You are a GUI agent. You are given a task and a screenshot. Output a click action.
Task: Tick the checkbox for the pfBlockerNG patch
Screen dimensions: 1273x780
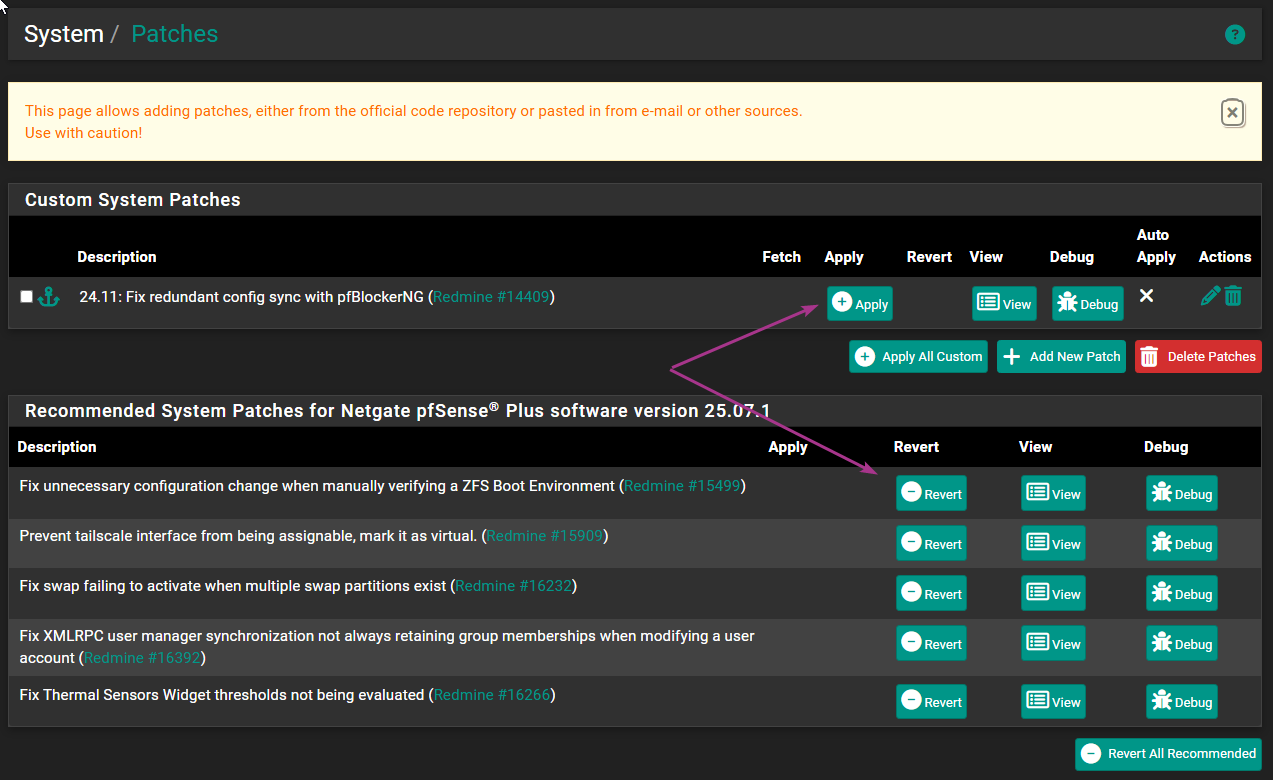click(x=26, y=296)
